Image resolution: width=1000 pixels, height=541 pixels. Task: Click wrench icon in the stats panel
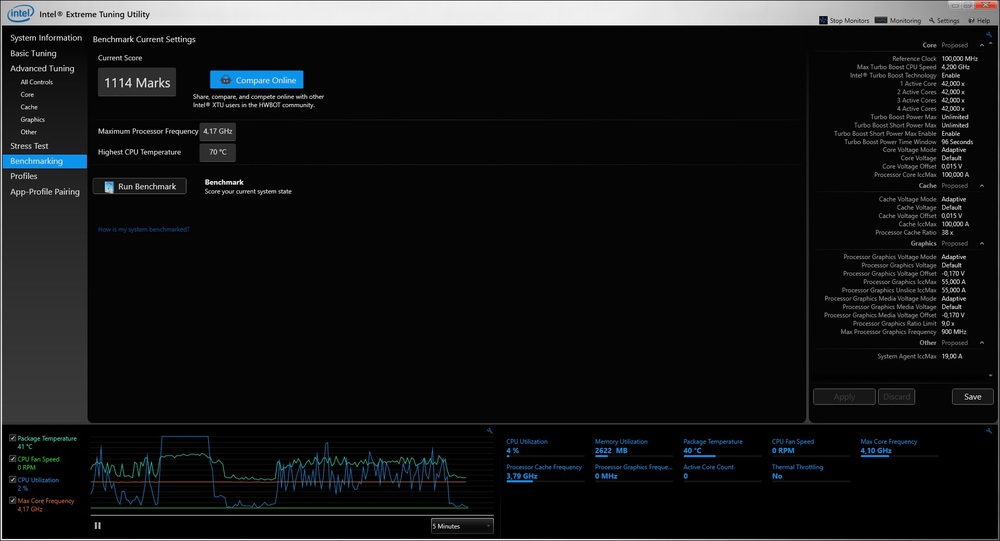(x=989, y=431)
